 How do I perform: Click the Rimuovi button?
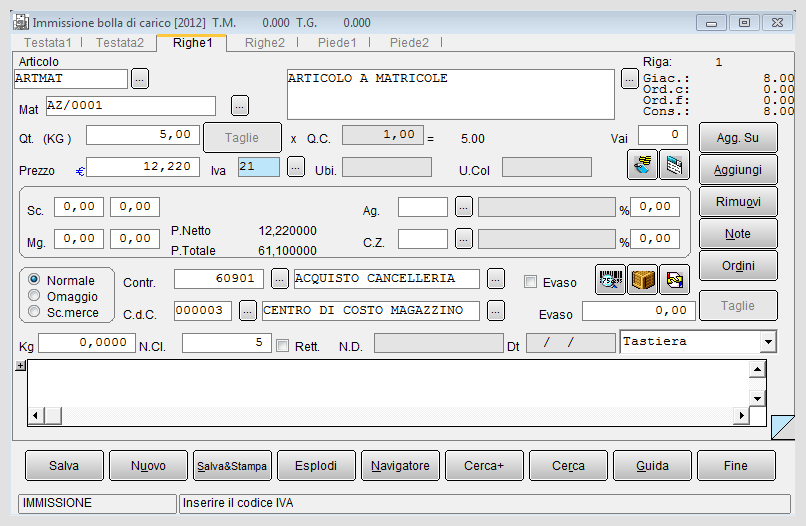pos(738,202)
